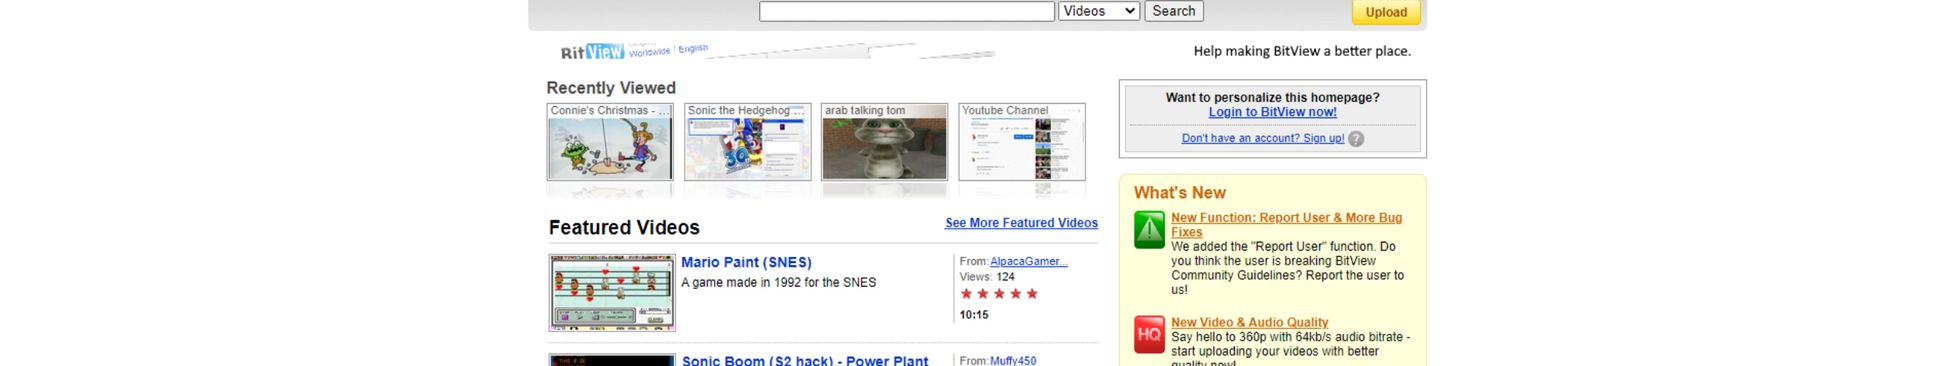Click Login to BitView now link
This screenshot has width=1950, height=366.
1272,112
